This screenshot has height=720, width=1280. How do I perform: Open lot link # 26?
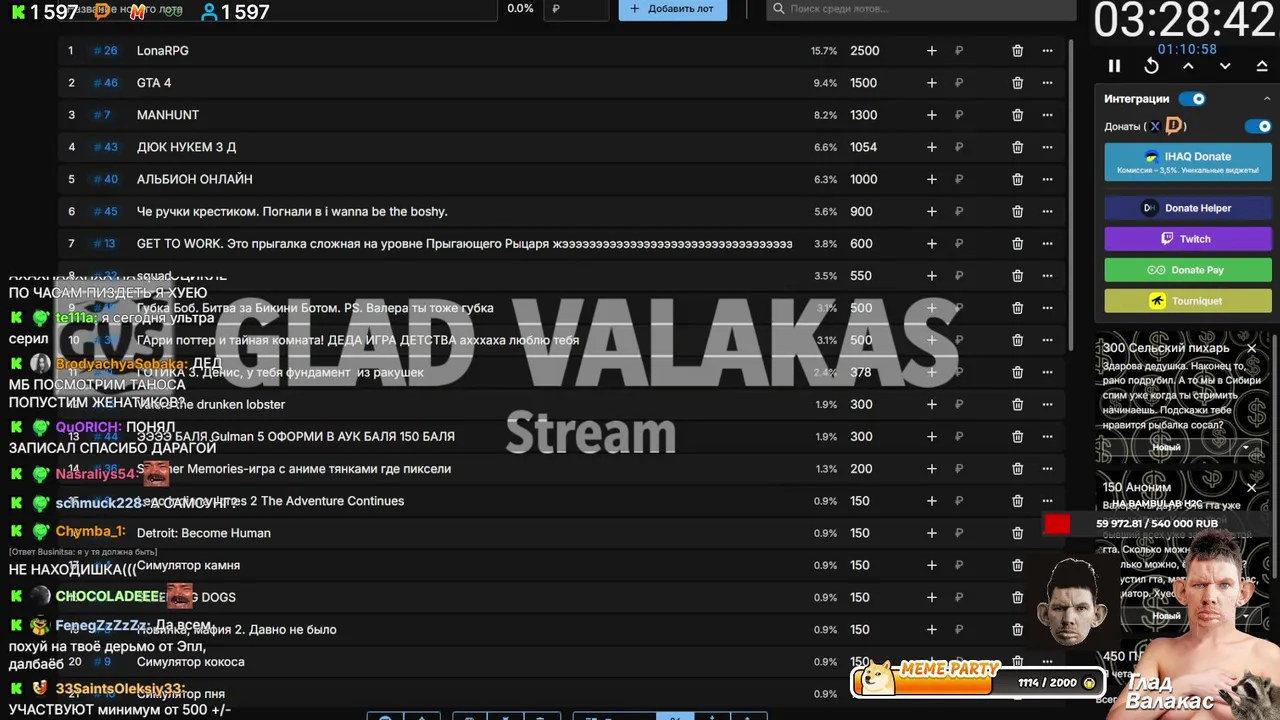pyautogui.click(x=105, y=50)
